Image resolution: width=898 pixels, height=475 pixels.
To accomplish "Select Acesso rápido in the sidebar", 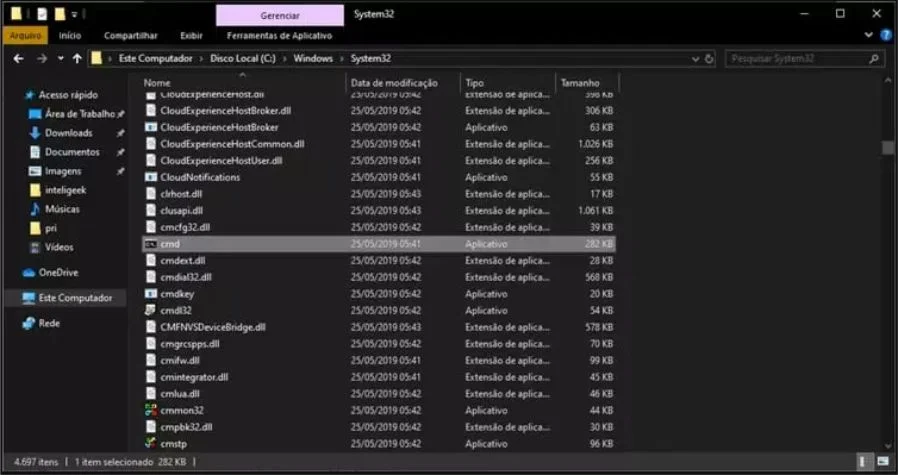I will tap(68, 95).
